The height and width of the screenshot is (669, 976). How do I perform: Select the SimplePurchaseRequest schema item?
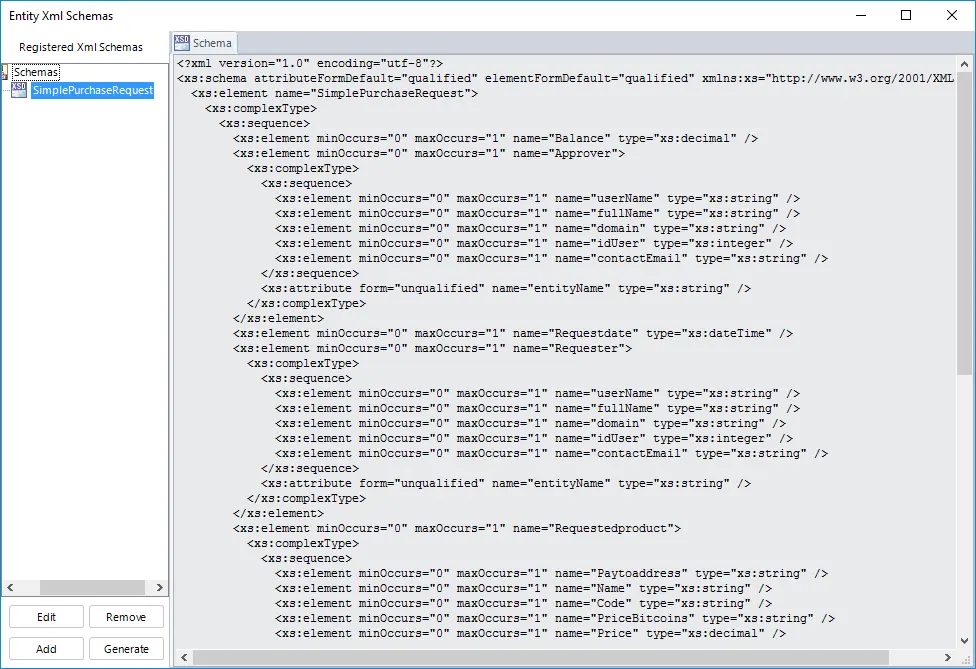coord(93,90)
